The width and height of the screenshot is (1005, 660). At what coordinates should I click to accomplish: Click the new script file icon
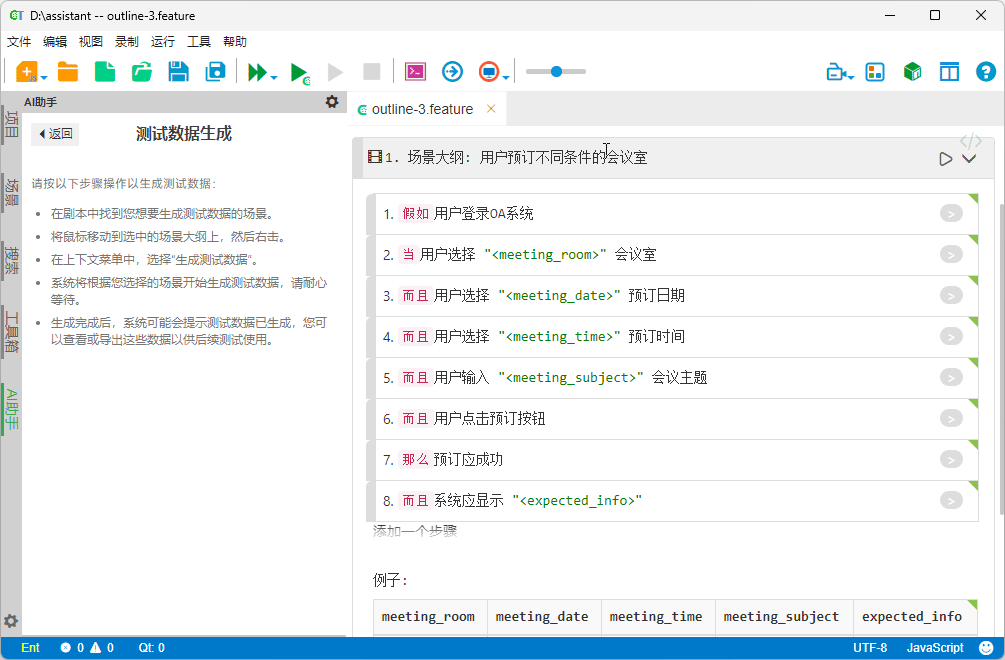point(26,72)
